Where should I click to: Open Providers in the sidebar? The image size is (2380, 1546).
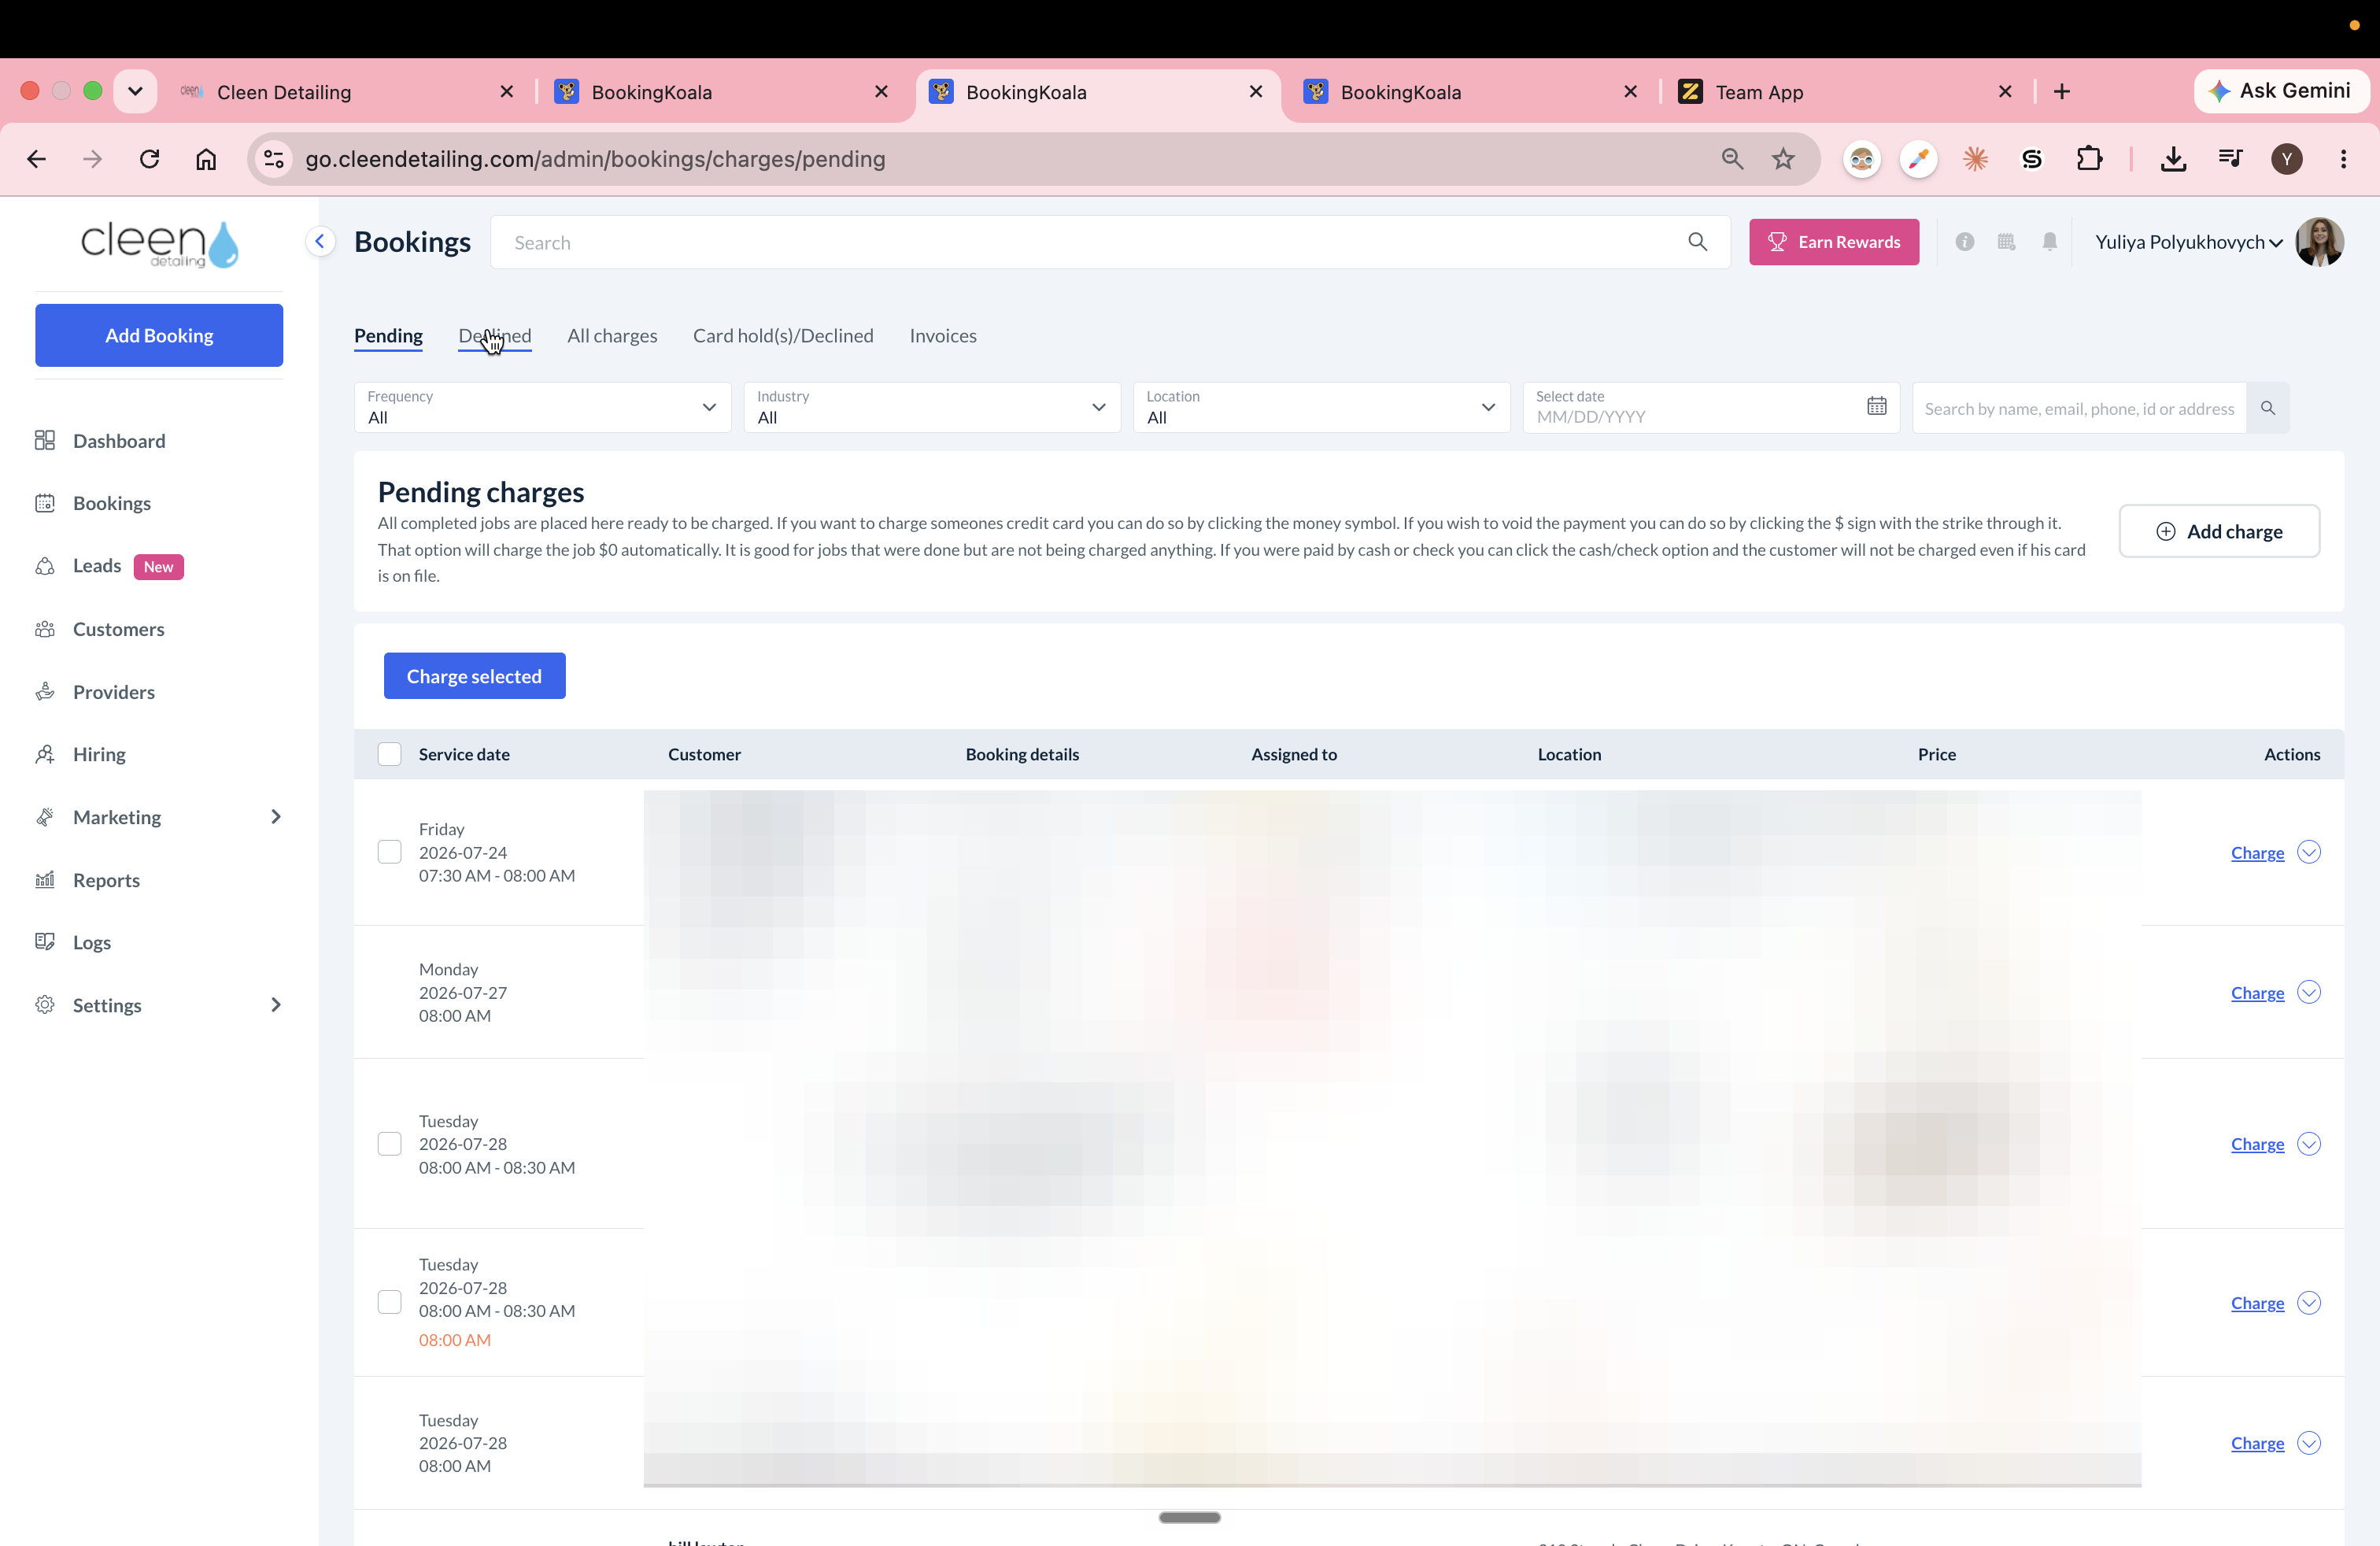point(113,692)
